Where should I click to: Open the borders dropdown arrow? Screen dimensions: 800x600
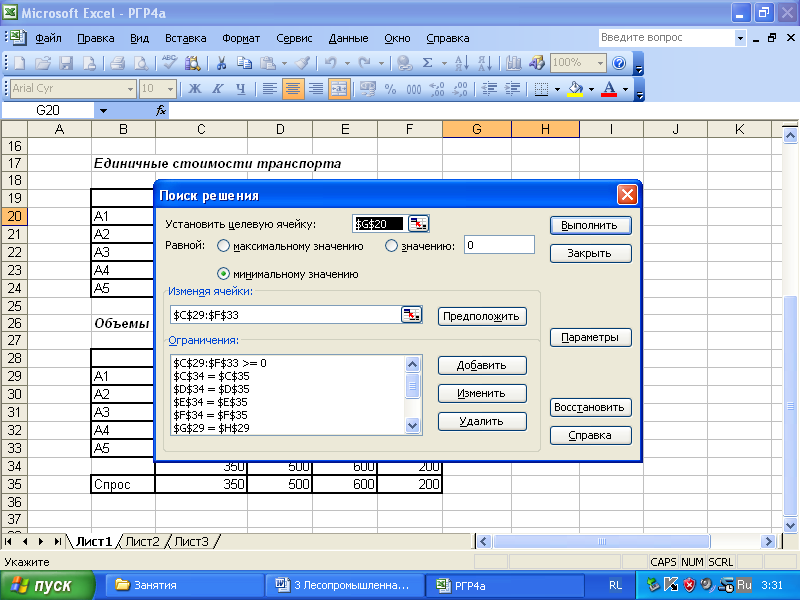557,89
